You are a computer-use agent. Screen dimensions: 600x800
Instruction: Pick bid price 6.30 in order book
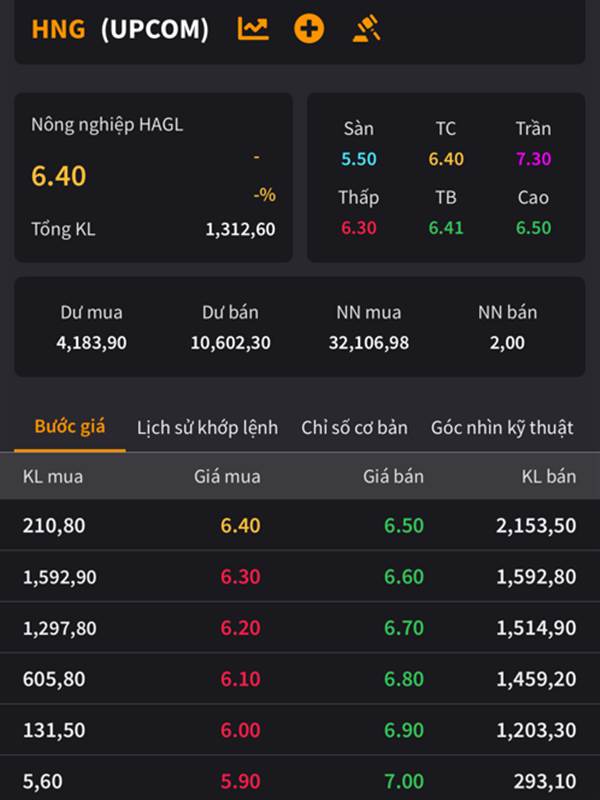coord(240,577)
